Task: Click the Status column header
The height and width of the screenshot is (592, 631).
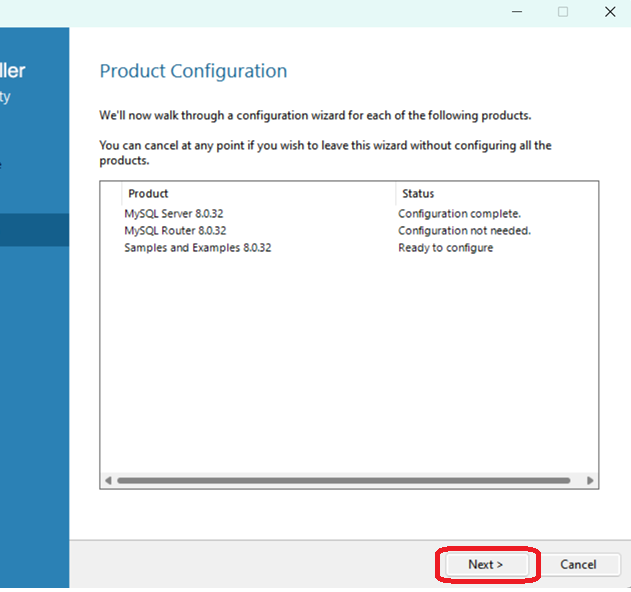Action: [x=496, y=194]
